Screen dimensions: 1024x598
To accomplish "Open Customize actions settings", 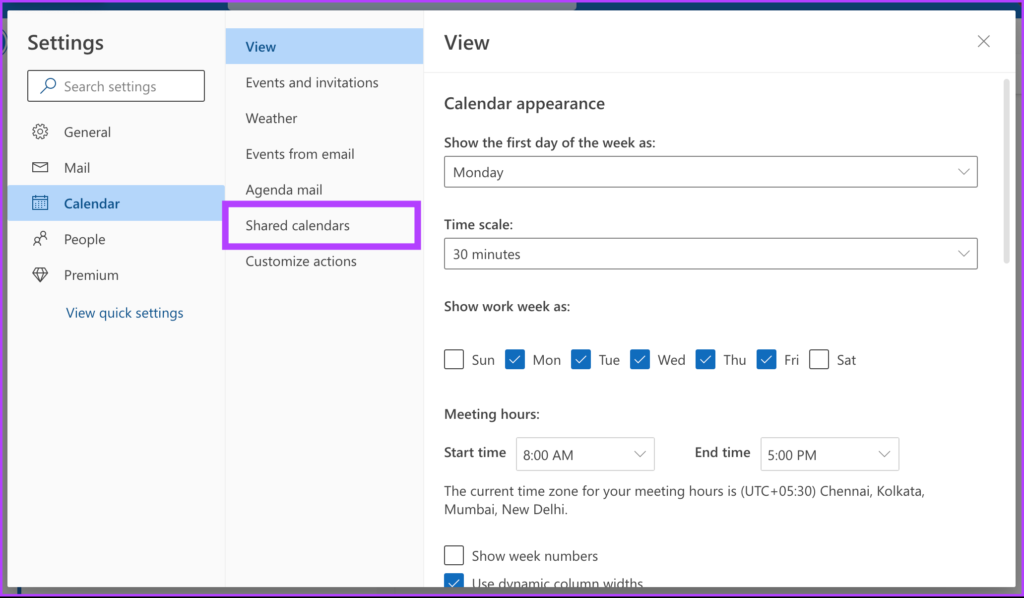I will tap(324, 261).
